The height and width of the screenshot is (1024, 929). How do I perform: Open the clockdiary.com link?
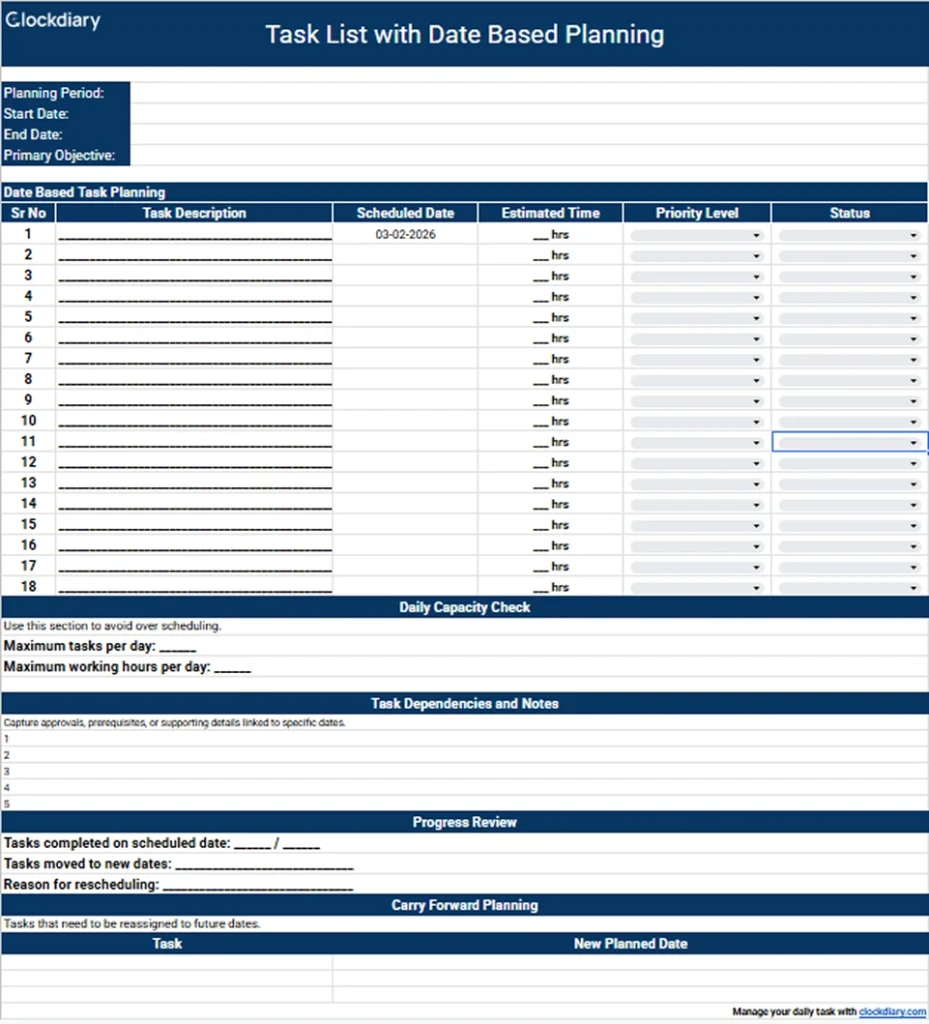[892, 1012]
